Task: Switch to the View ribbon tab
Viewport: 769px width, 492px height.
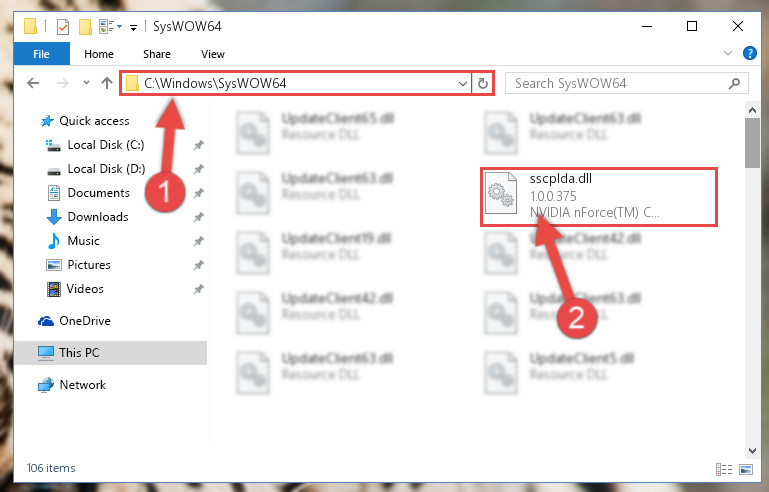Action: [212, 54]
